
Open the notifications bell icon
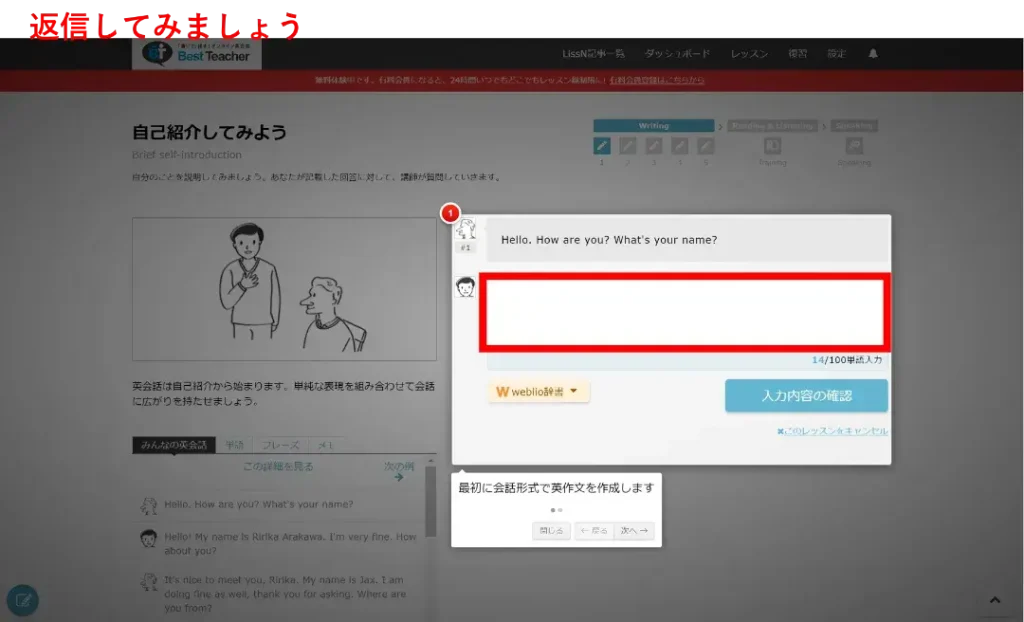[873, 54]
